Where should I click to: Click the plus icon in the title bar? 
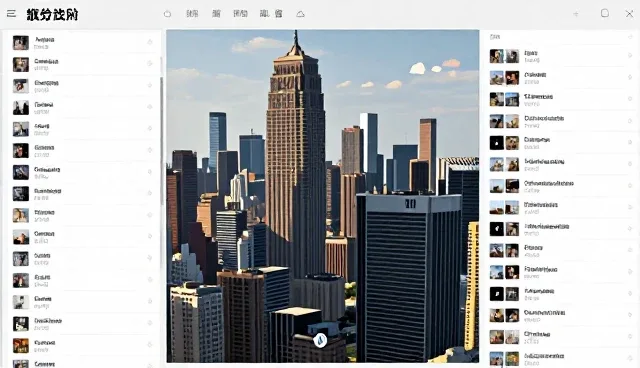click(x=576, y=14)
